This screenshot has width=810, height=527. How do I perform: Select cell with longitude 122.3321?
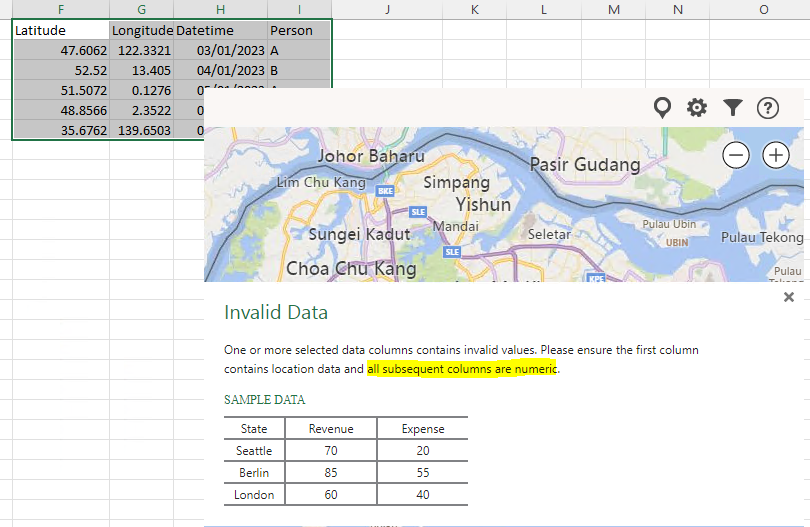(x=142, y=51)
